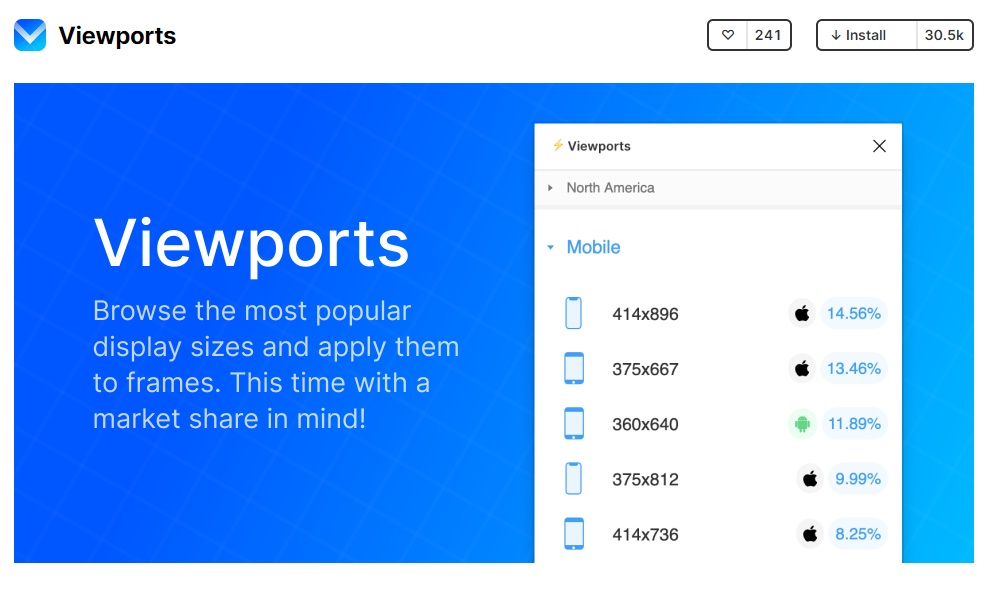Click the Viewports title in panel header
This screenshot has height=592, width=1003.
pyautogui.click(x=599, y=146)
